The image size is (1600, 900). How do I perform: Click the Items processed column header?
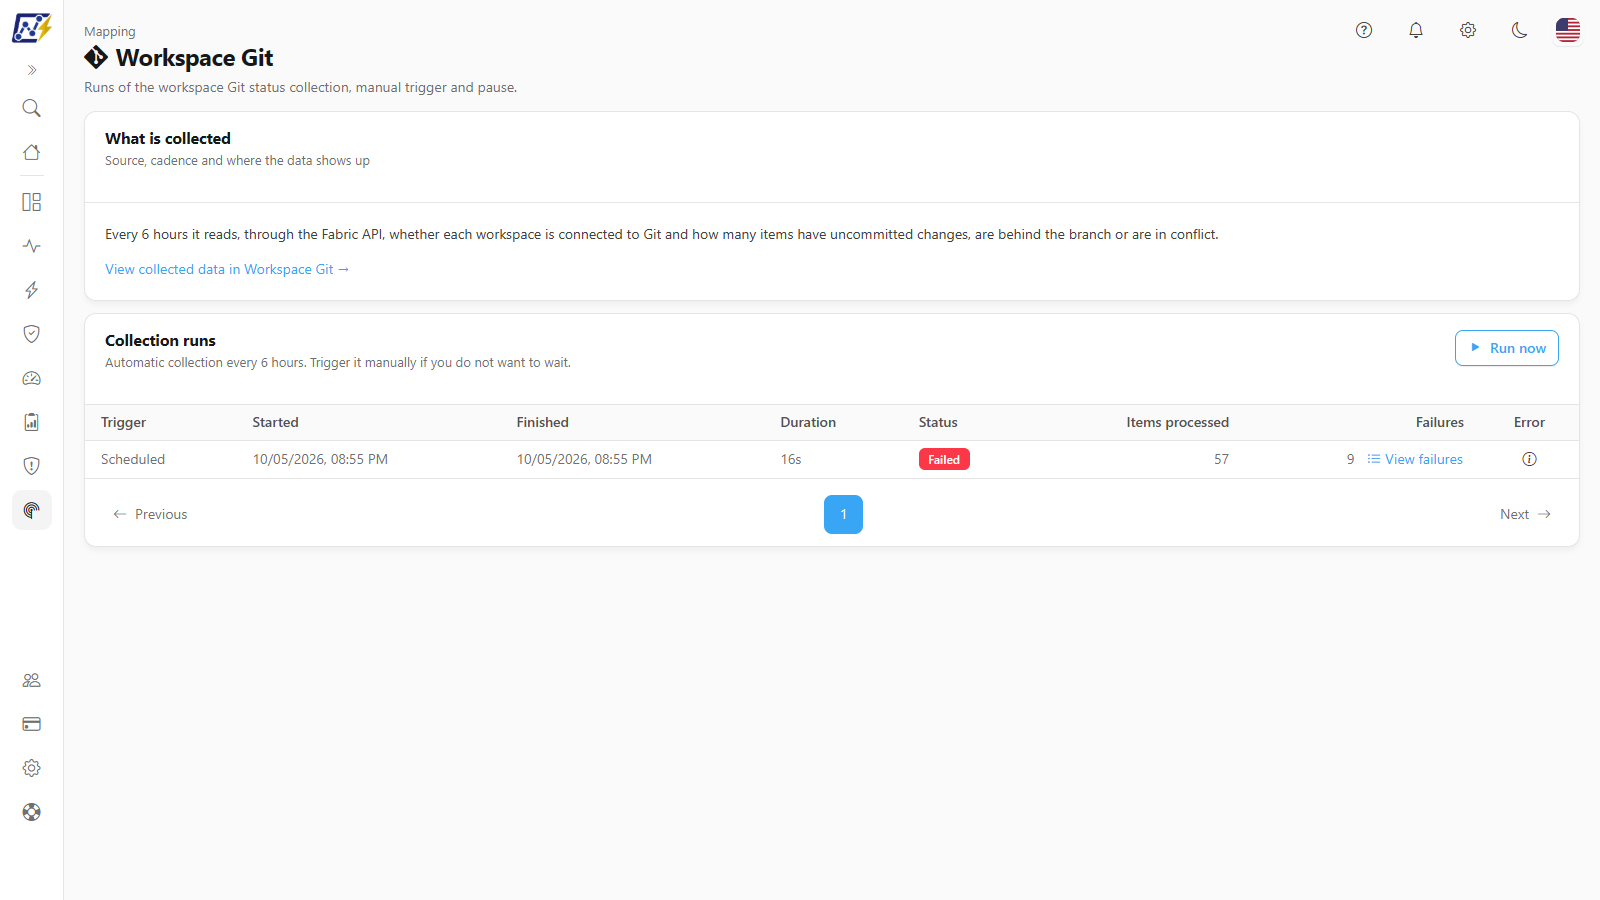1178,422
